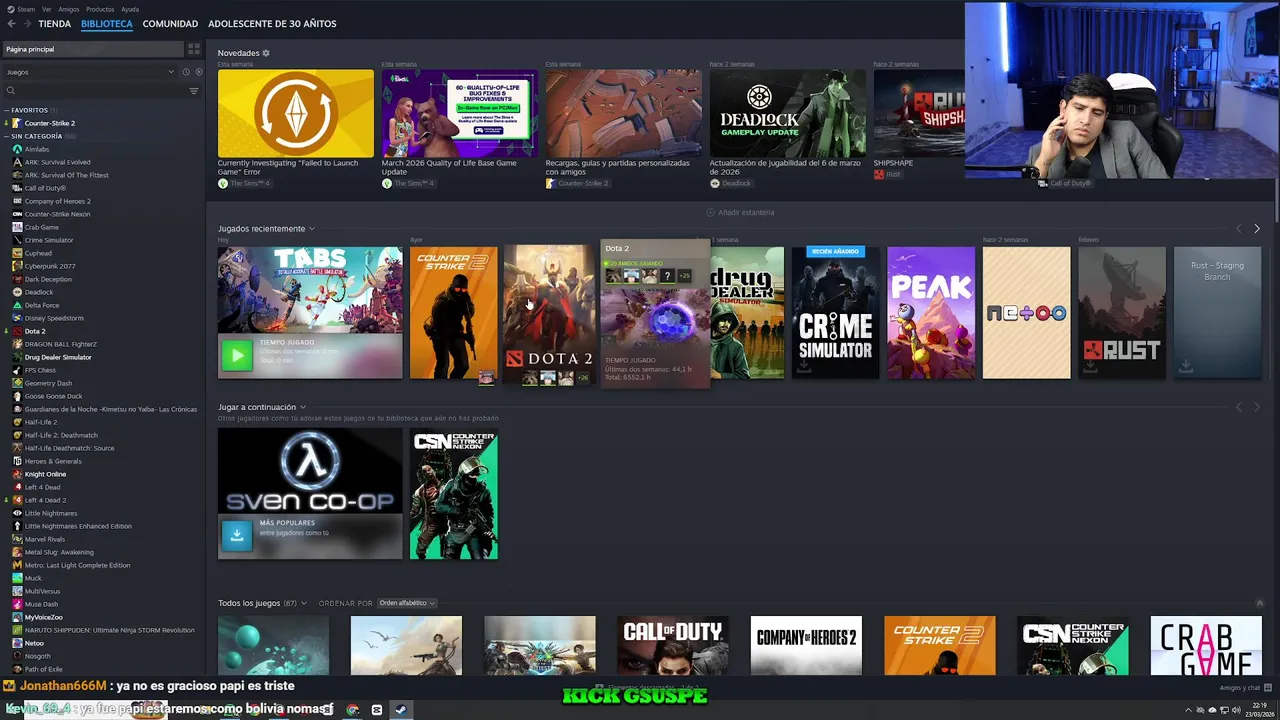This screenshot has height=720, width=1280.
Task: Show next recently played games with right arrow
Action: [1257, 229]
